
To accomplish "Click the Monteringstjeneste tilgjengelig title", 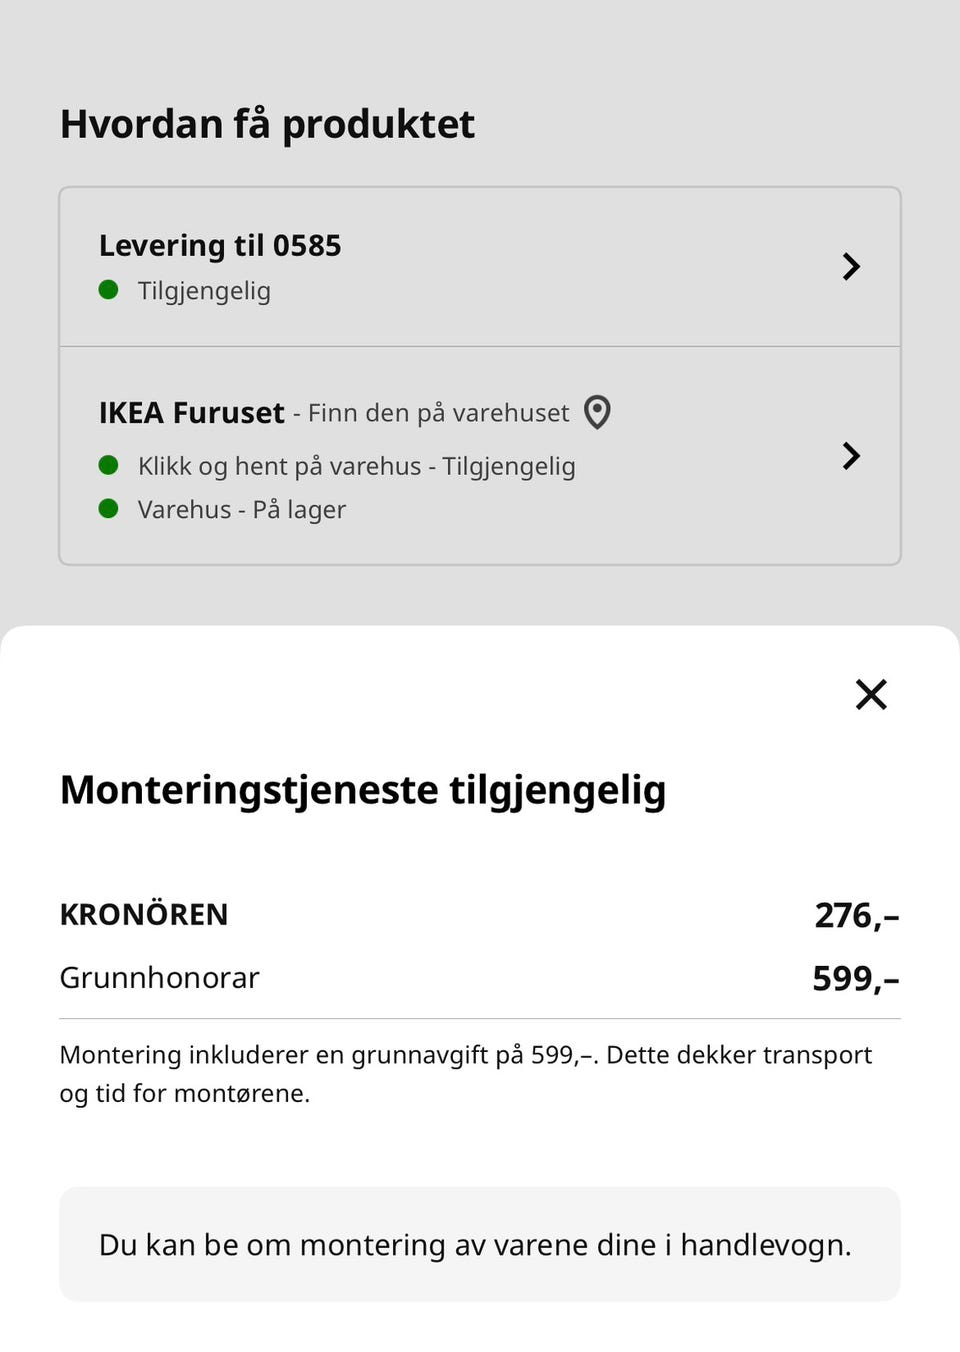I will pyautogui.click(x=363, y=790).
